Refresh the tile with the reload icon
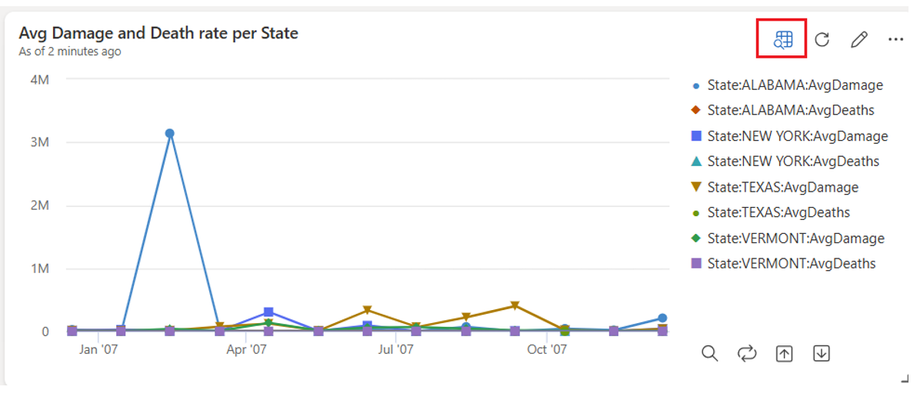 point(822,39)
